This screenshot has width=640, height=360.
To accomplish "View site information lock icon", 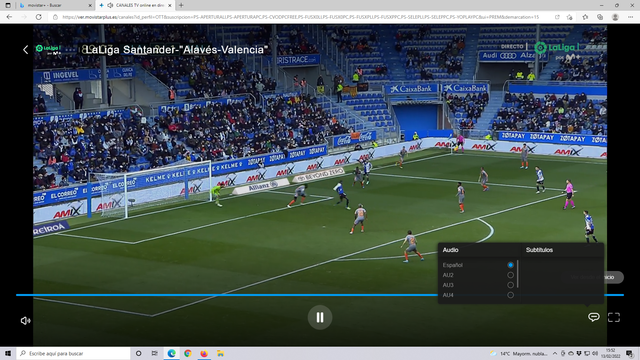I will coord(55,17).
